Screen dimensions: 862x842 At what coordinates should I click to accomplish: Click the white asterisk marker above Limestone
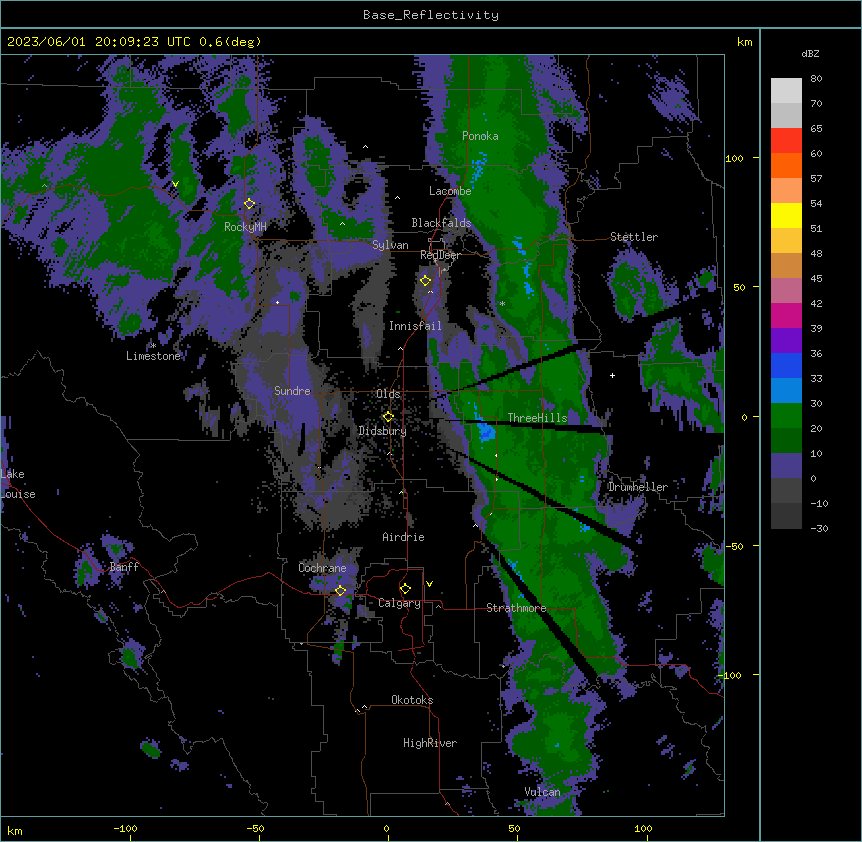[x=153, y=346]
